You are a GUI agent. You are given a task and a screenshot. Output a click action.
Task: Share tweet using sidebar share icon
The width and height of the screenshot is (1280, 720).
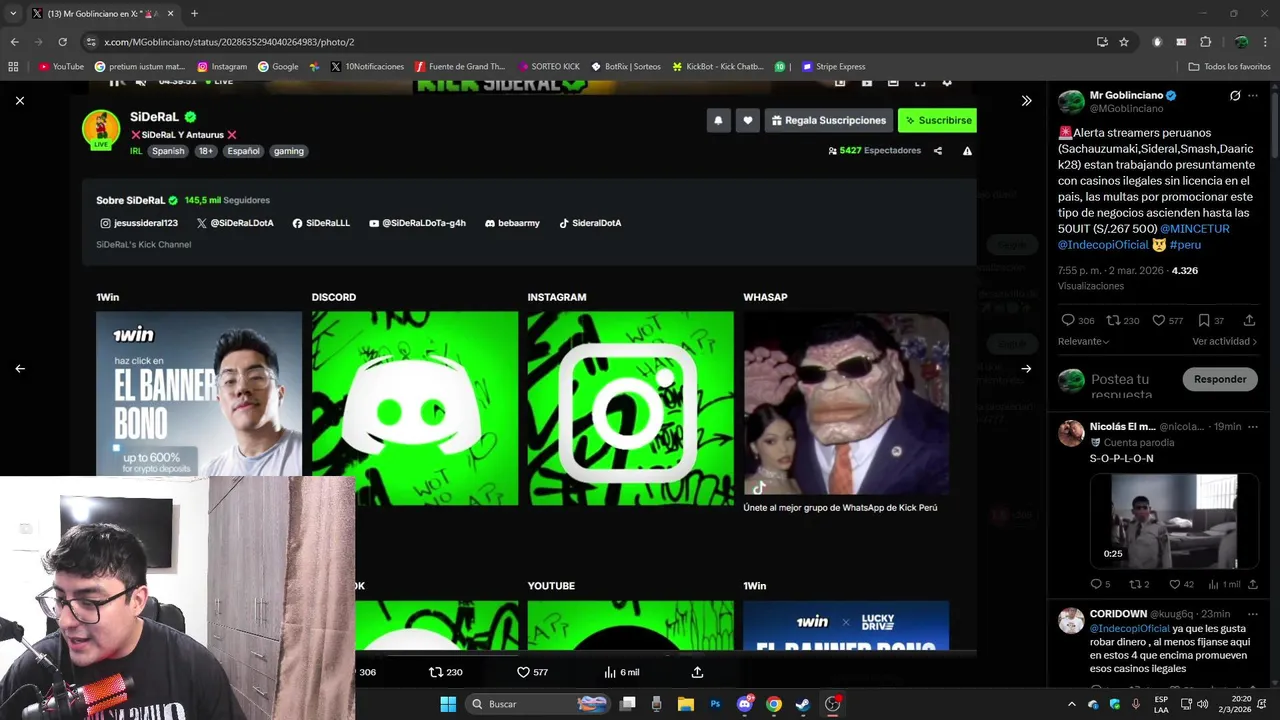pyautogui.click(x=1249, y=321)
